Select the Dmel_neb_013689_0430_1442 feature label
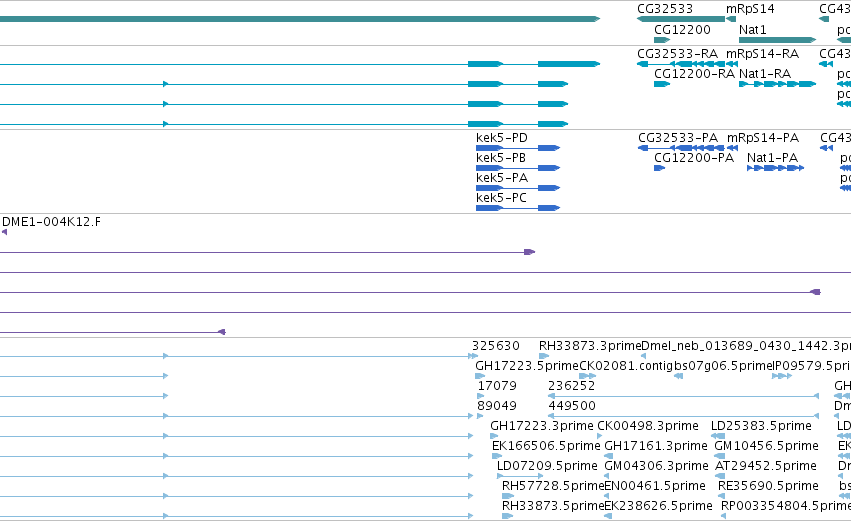Viewport: 851px width, 521px height. 746,346
